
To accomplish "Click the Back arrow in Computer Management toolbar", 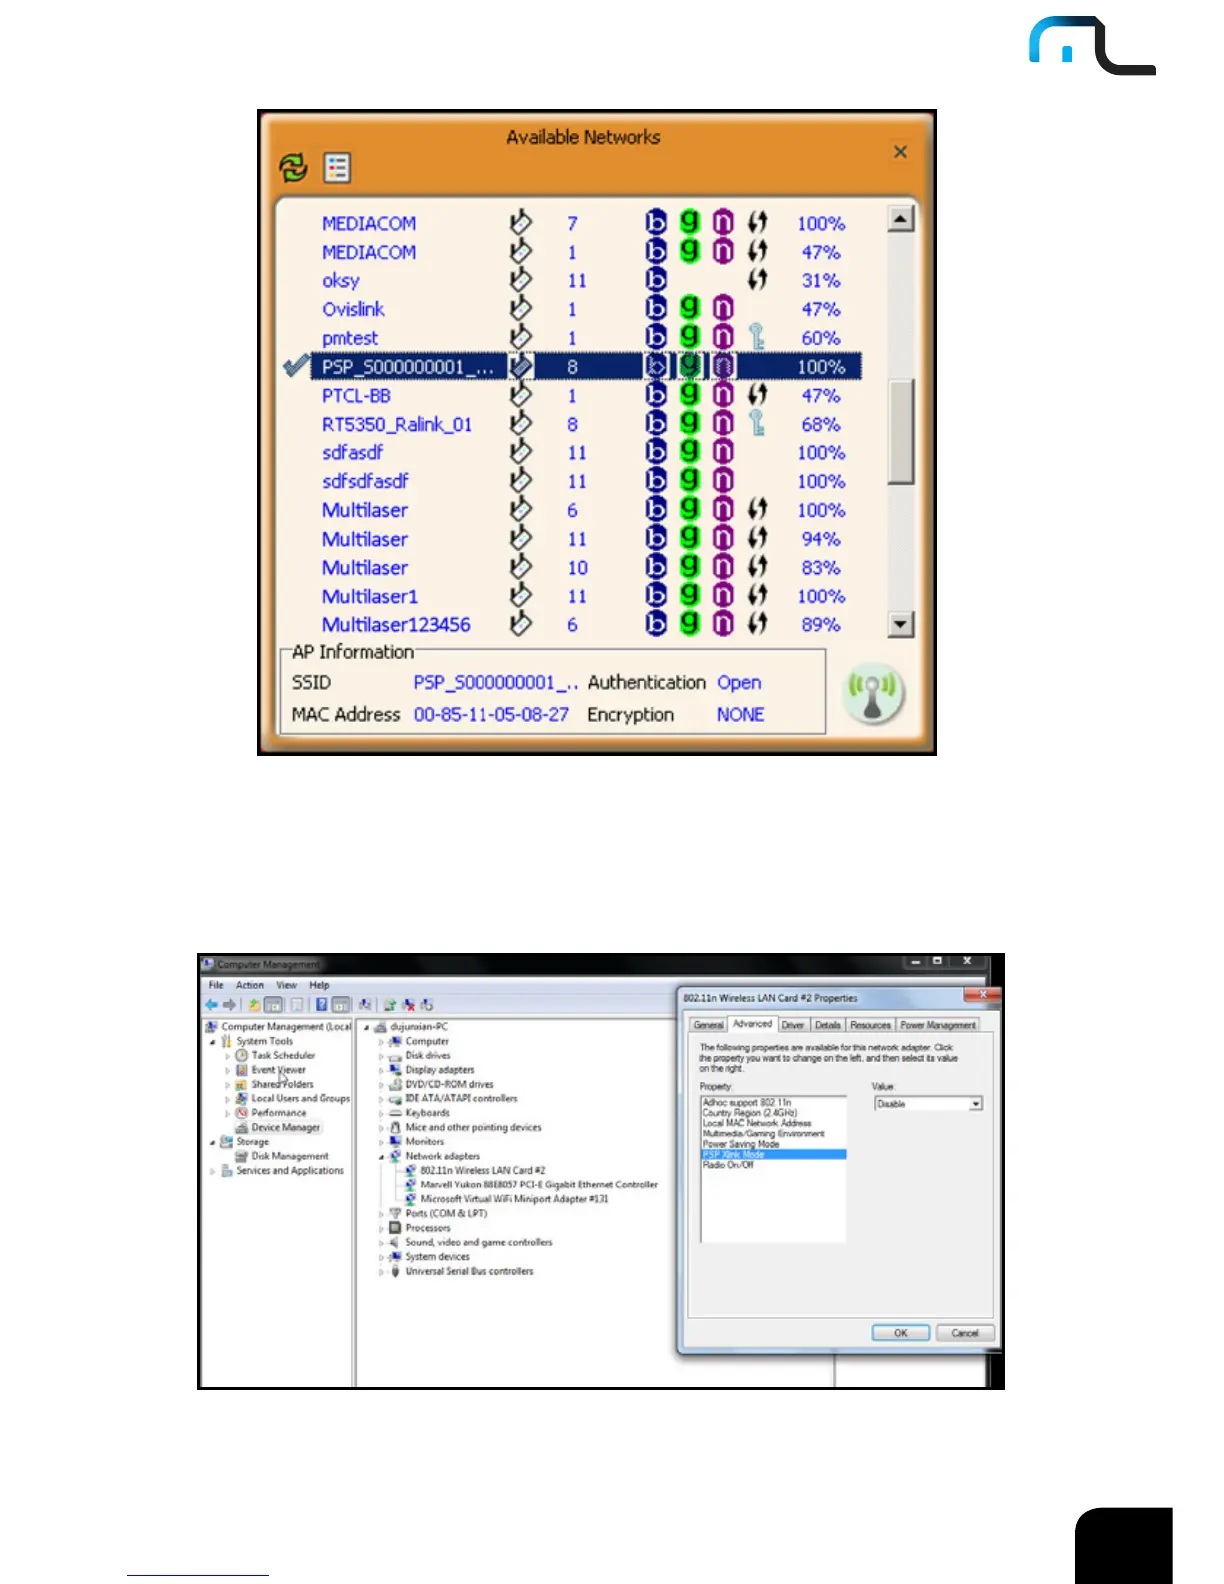I will [211, 1005].
